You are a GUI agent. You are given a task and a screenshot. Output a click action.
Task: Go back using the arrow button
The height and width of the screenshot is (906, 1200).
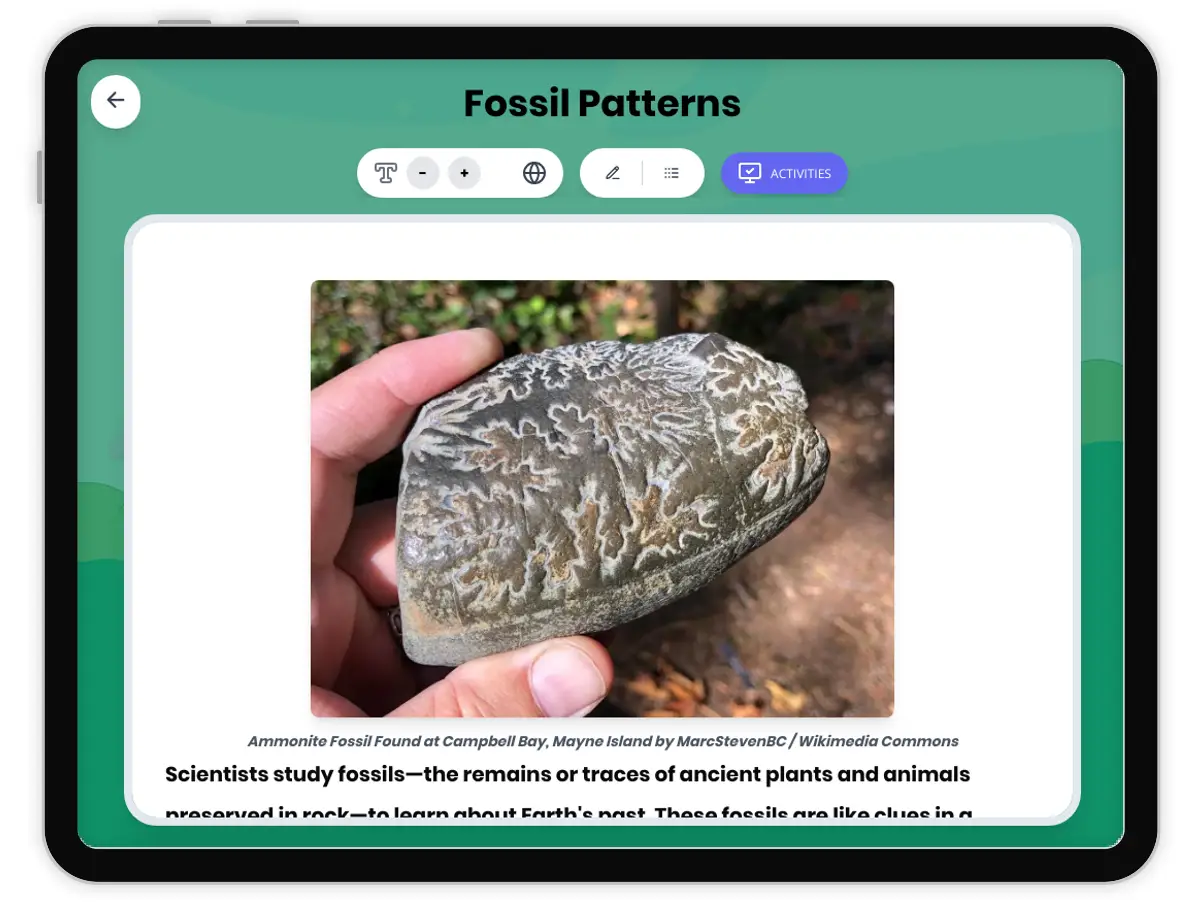(x=116, y=101)
